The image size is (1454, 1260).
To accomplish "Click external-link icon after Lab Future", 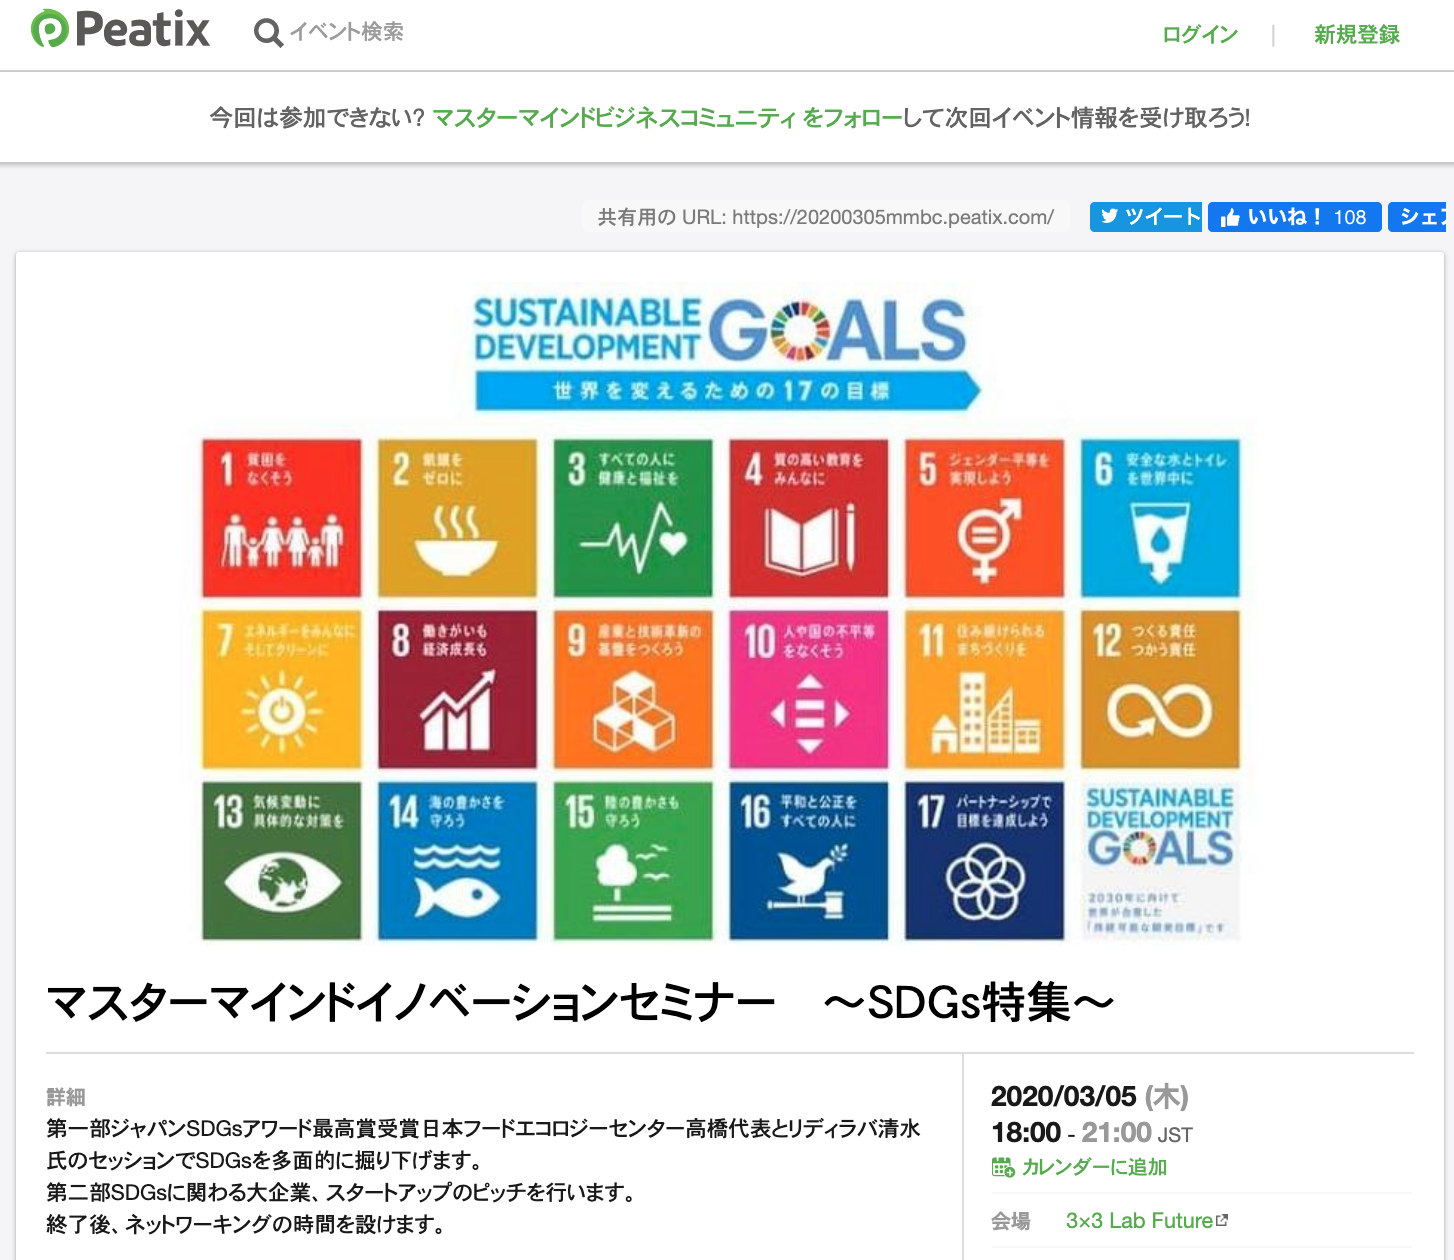I will click(1222, 1220).
